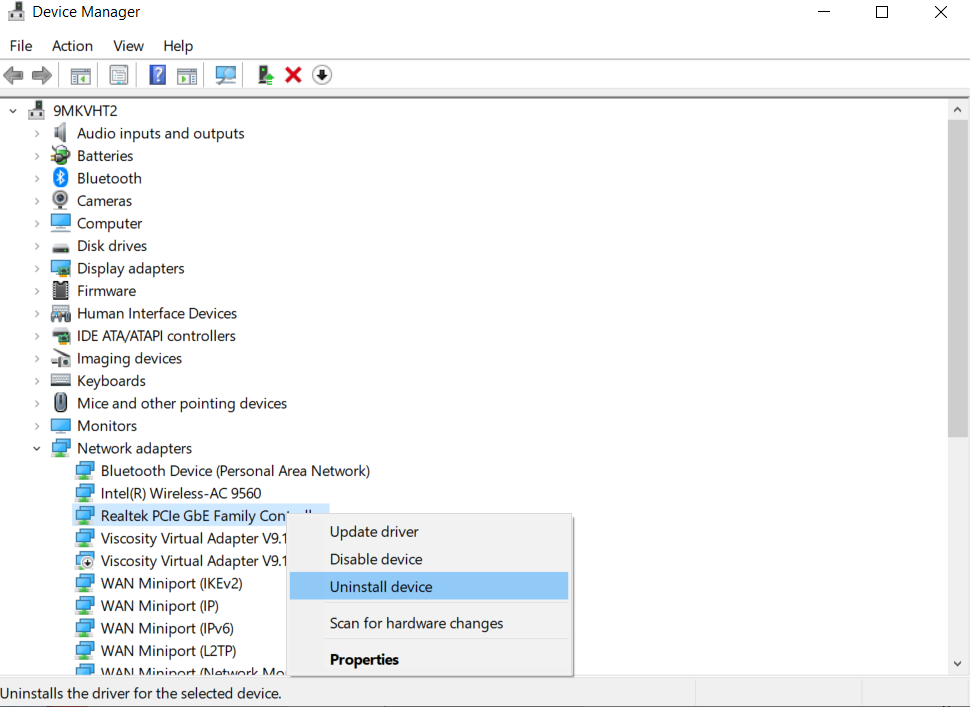Click the IDE ATA/ATAPI controllers icon
This screenshot has height=707, width=970.
point(61,336)
